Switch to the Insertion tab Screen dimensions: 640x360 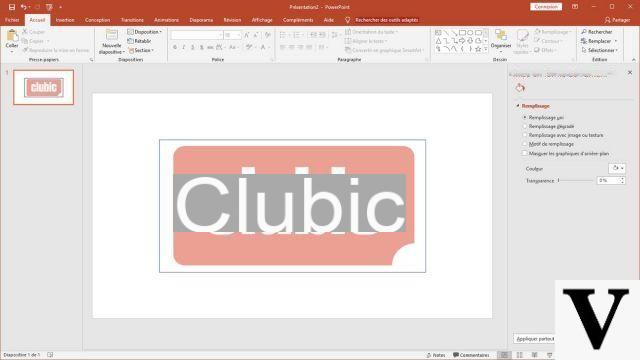(x=65, y=20)
